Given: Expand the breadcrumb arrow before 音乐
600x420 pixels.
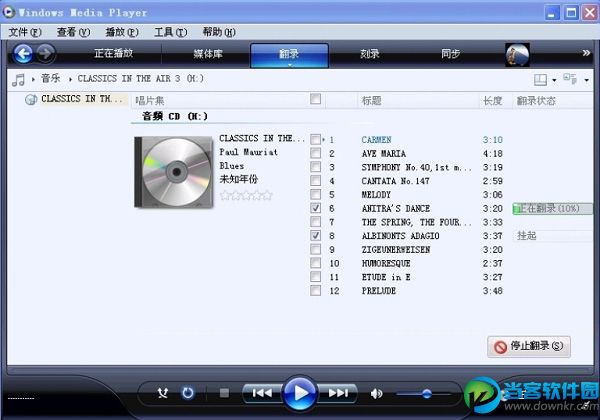Looking at the screenshot, I should 33,80.
